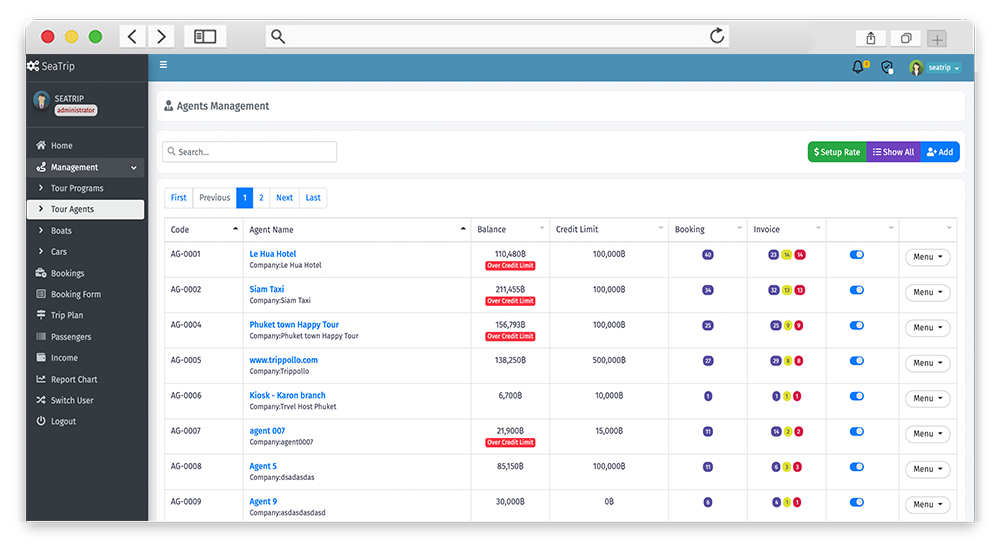Click the Booking badge for Agent 9

click(x=707, y=502)
